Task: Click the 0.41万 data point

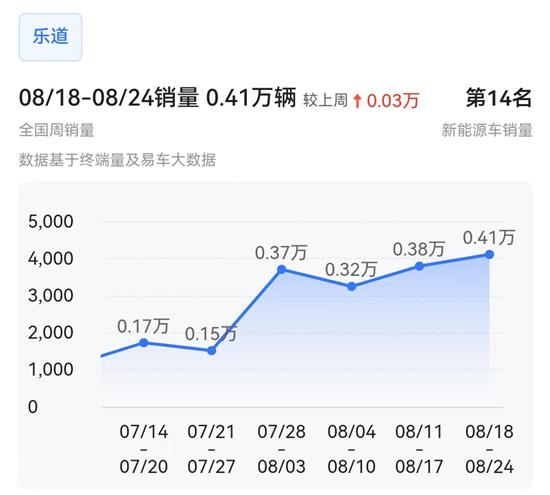Action: 489,255
